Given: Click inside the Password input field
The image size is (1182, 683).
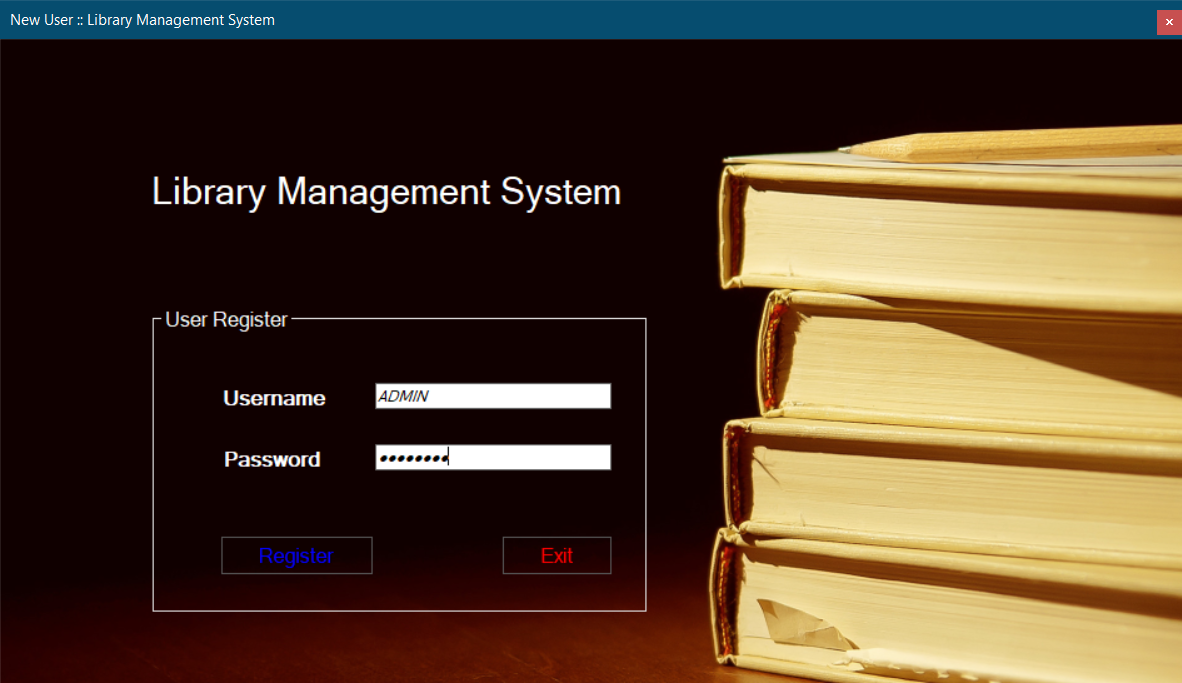Looking at the screenshot, I should (492, 457).
